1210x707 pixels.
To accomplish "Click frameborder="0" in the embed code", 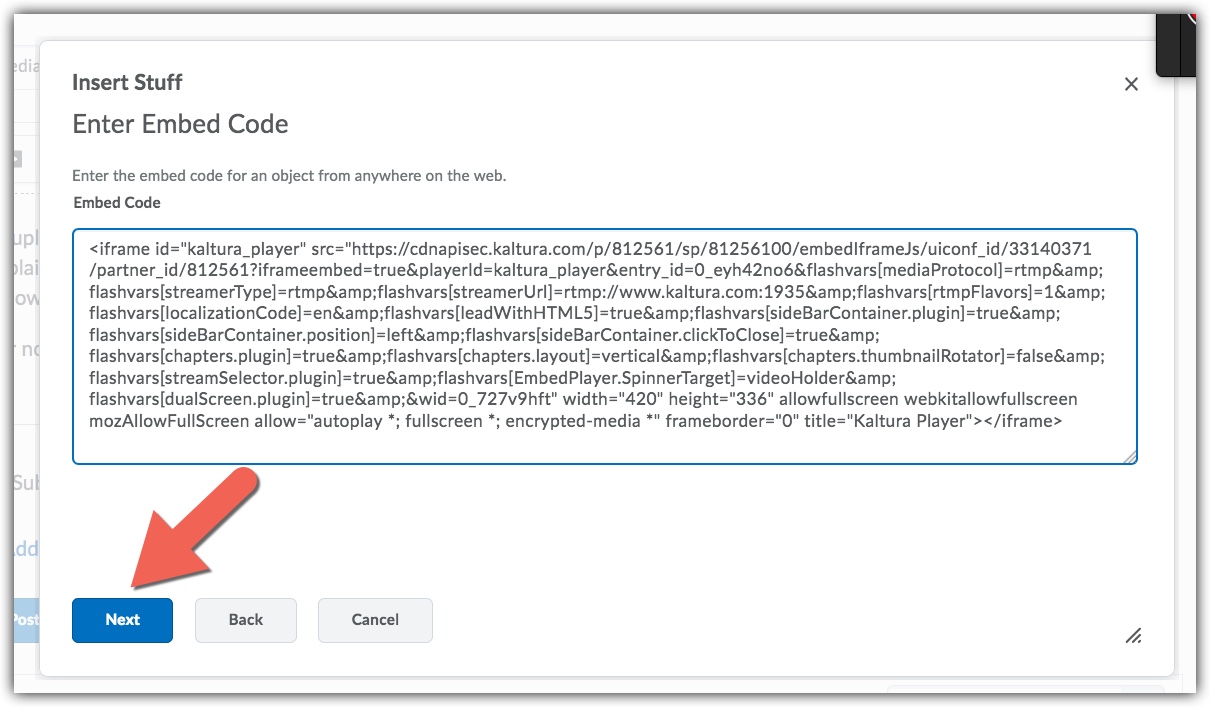I will tap(722, 421).
